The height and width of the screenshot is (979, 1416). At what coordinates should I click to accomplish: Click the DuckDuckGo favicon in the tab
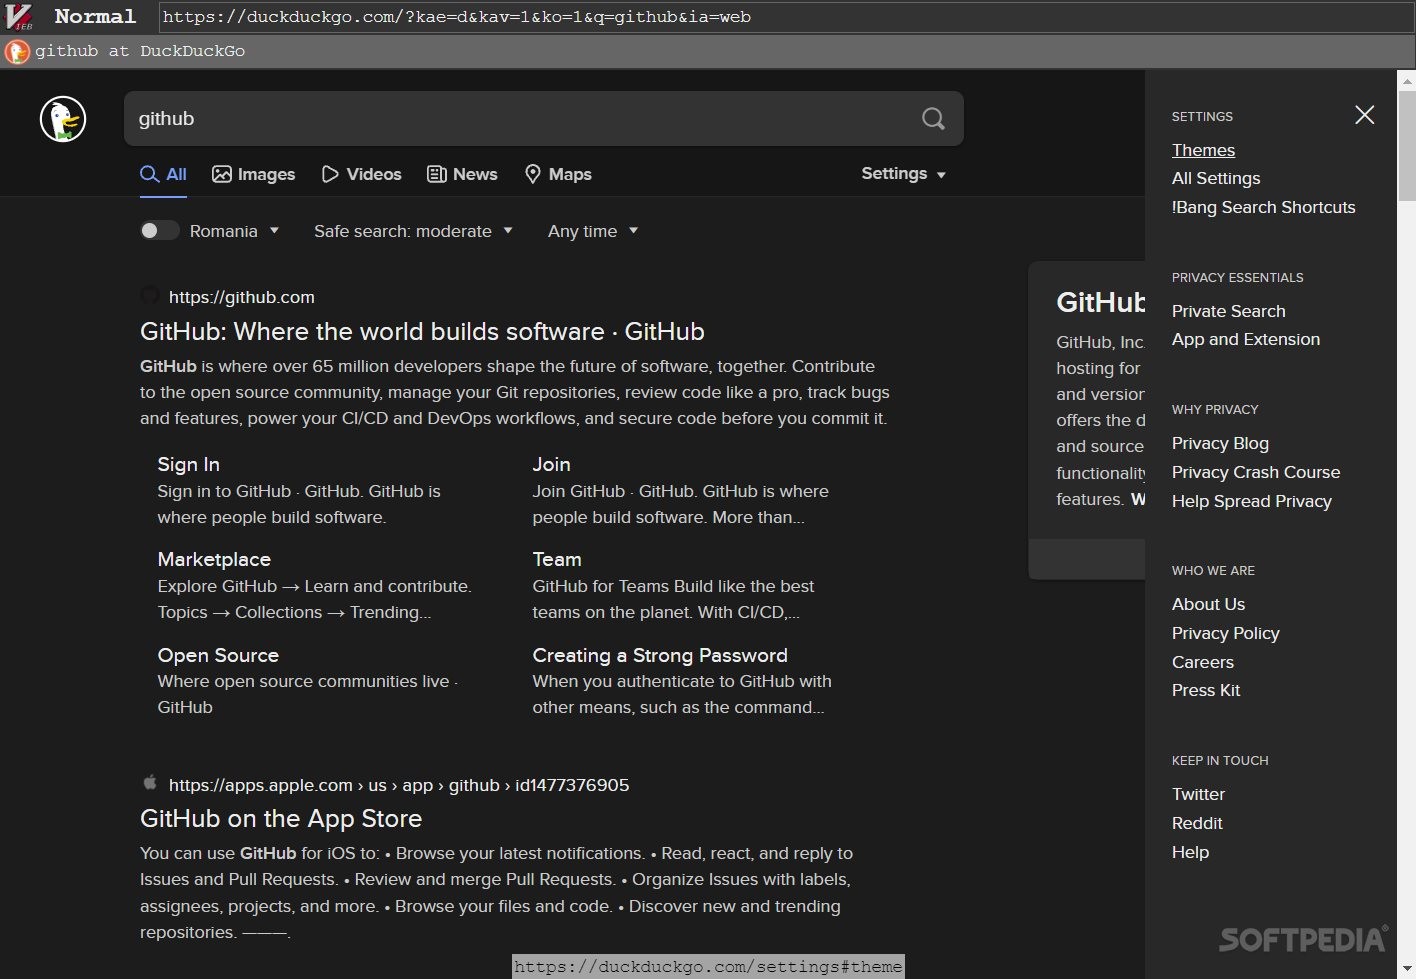17,51
